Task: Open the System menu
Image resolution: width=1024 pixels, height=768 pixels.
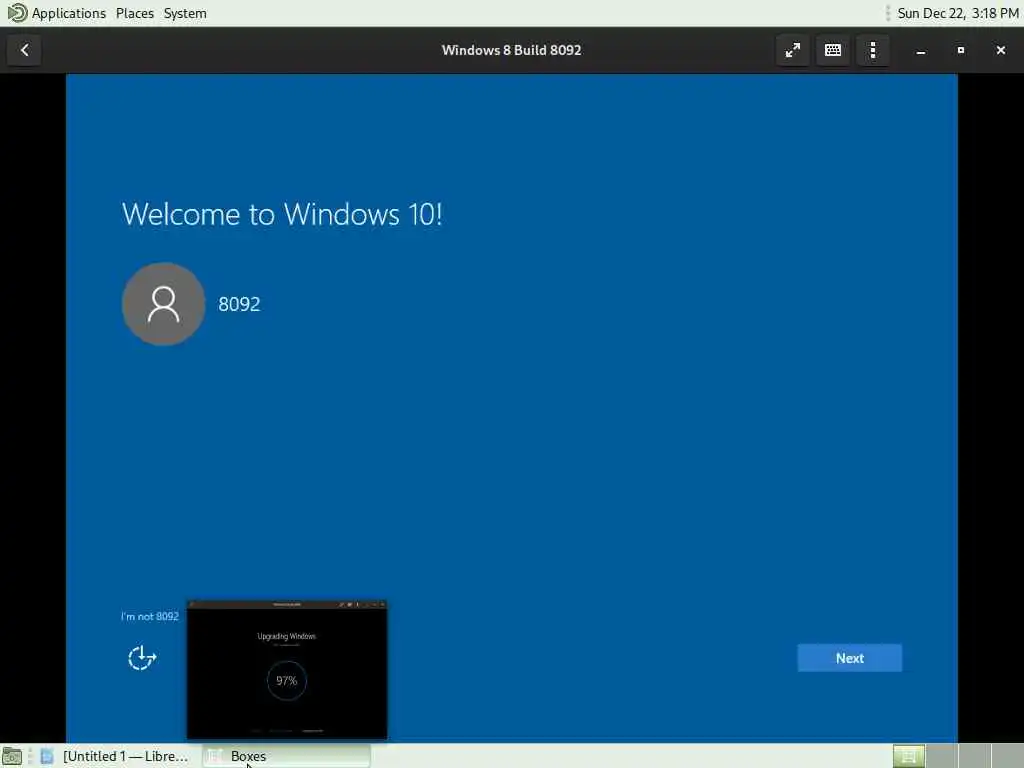Action: pyautogui.click(x=185, y=13)
